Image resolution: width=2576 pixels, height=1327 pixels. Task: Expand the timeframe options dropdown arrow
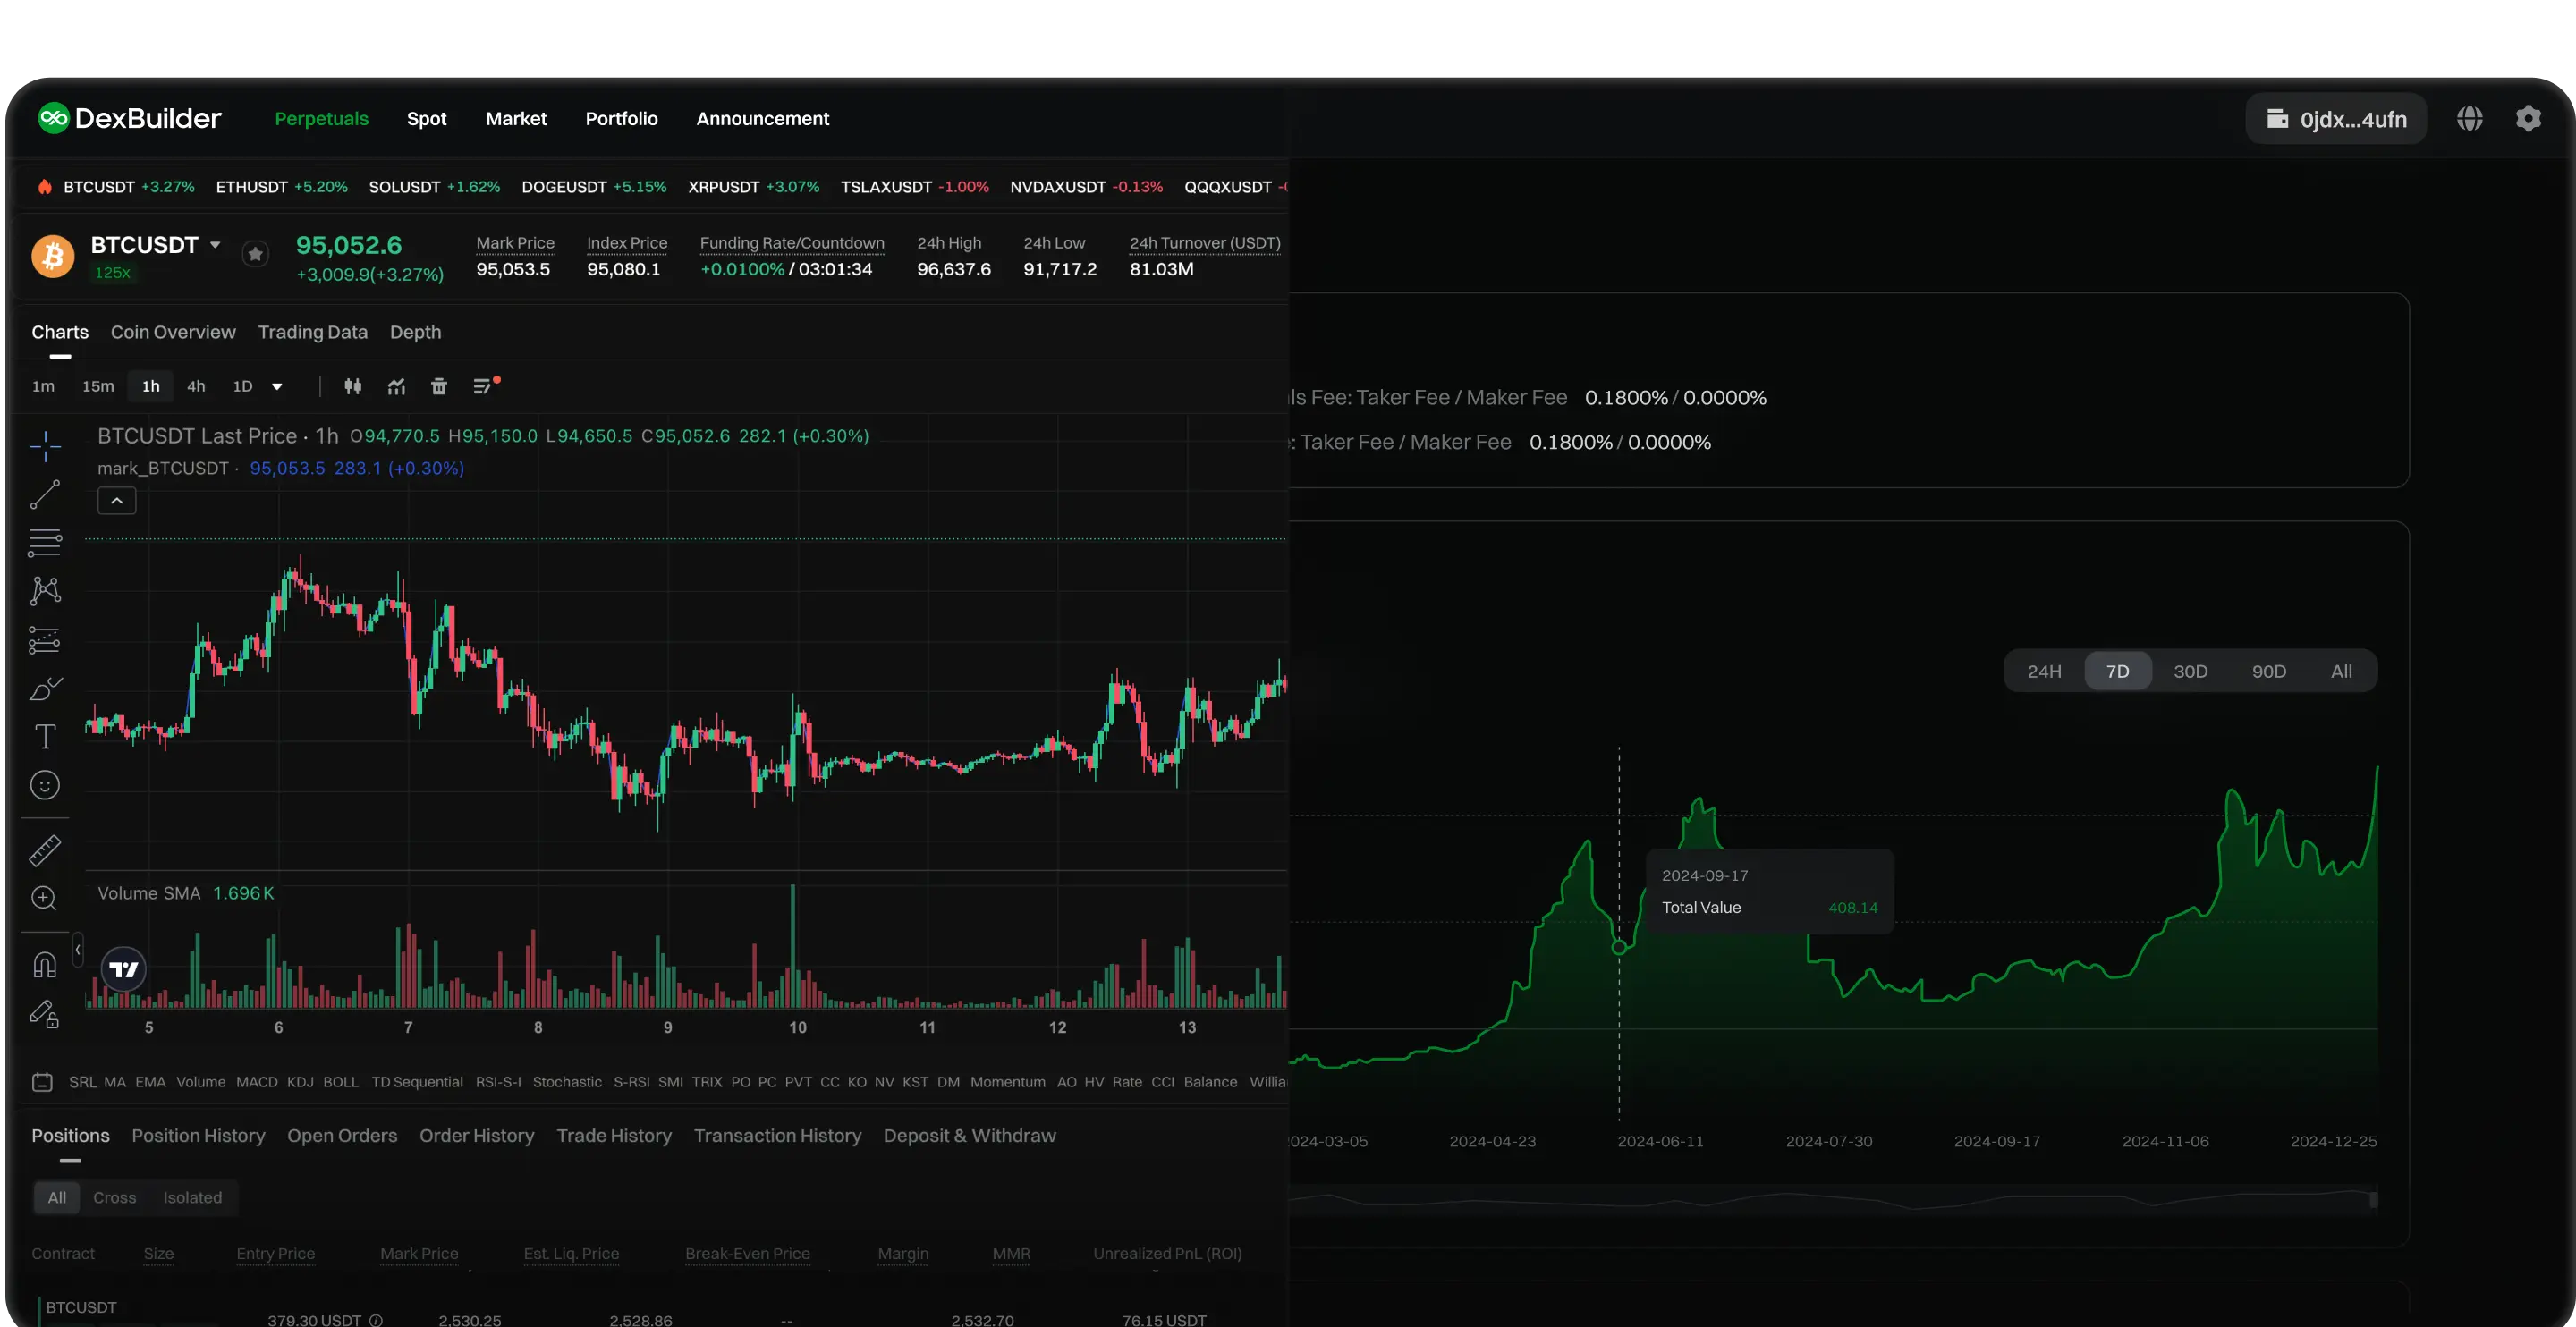277,387
